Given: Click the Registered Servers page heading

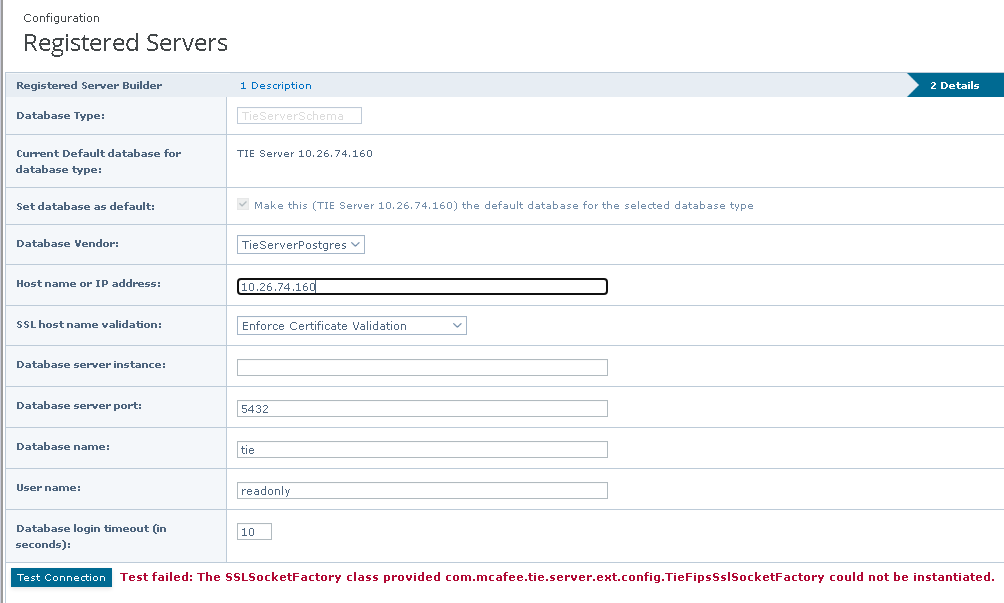Looking at the screenshot, I should tap(125, 43).
